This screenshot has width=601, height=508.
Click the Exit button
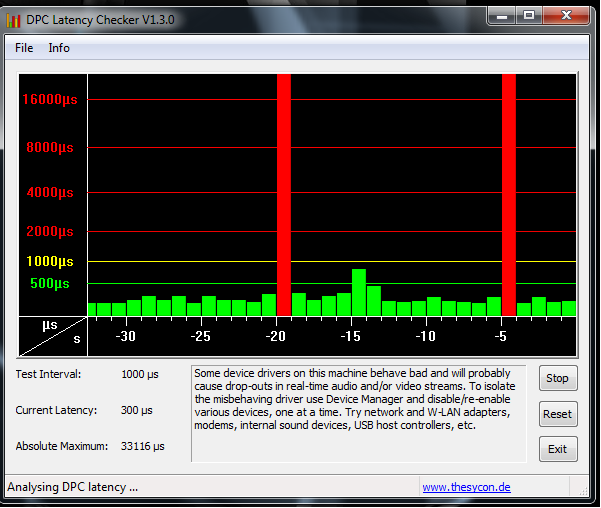[x=558, y=449]
